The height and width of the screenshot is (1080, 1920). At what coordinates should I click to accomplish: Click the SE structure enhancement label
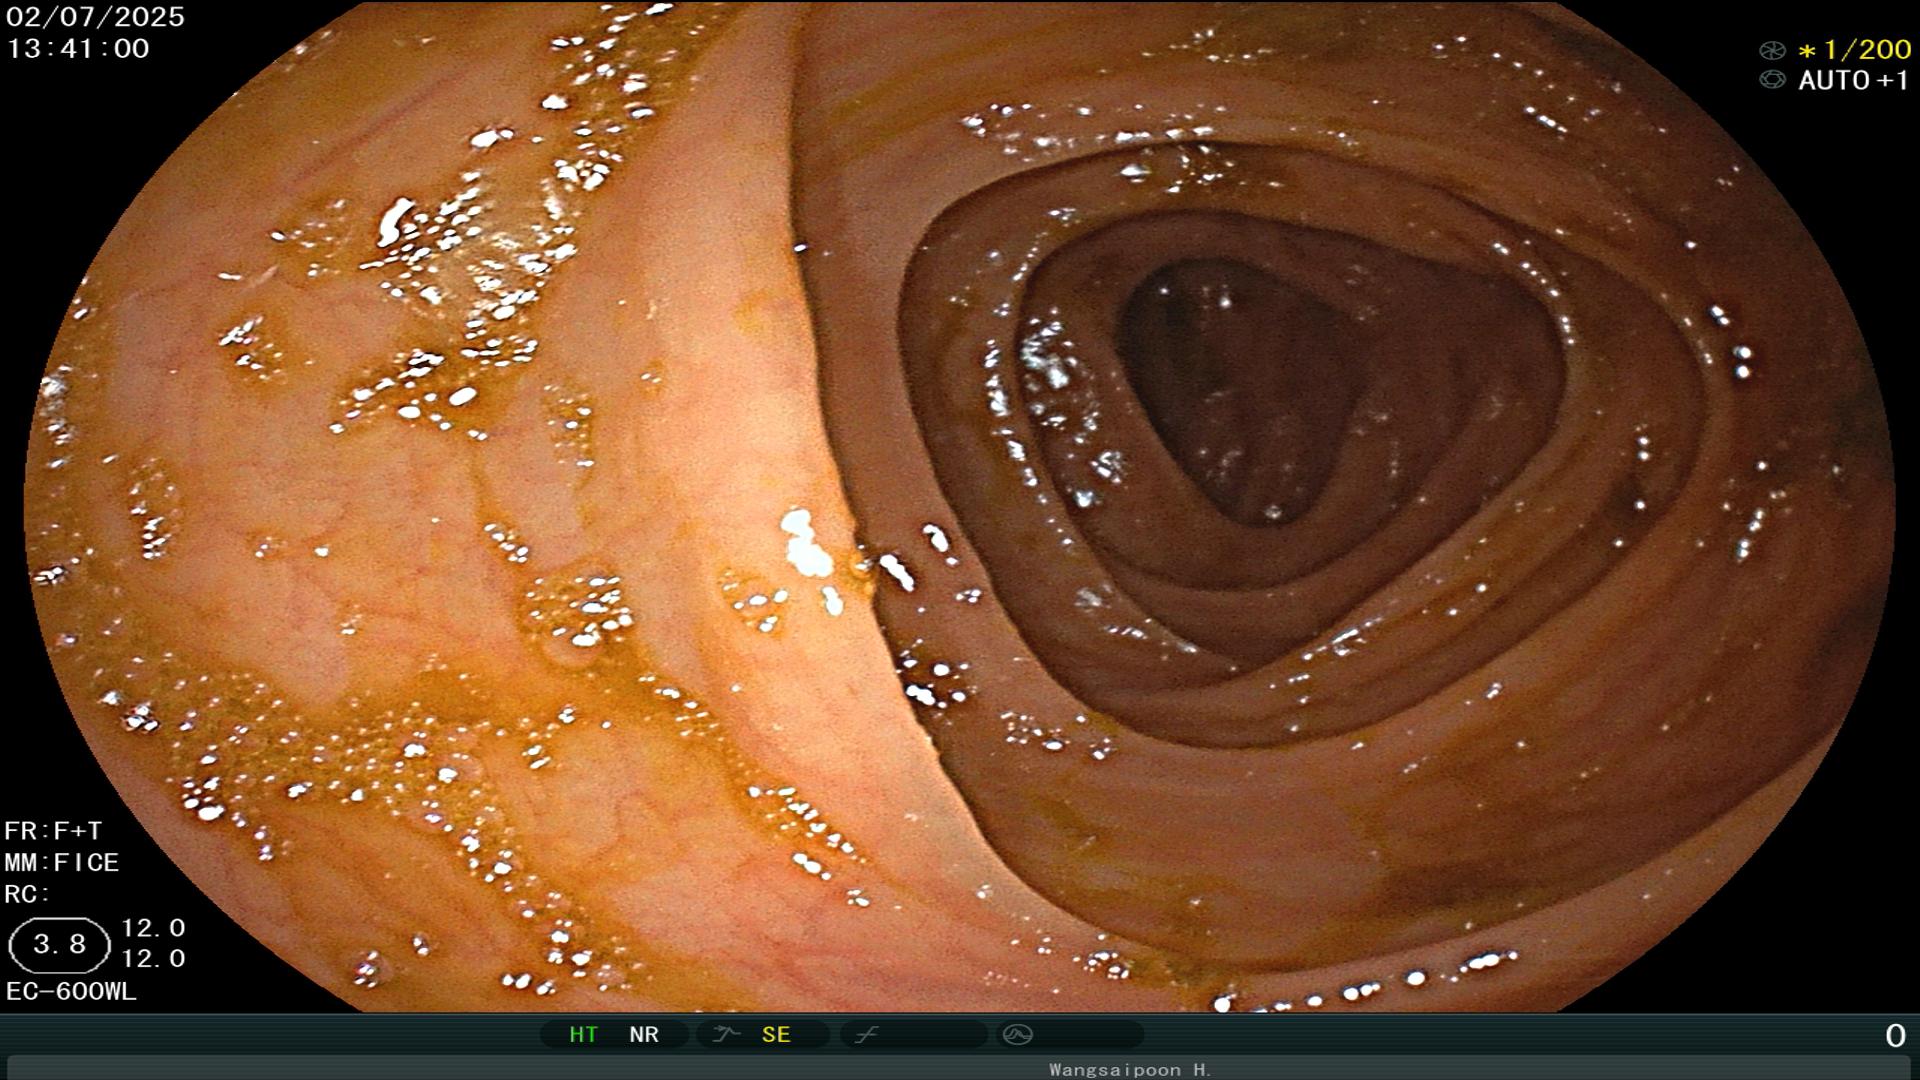point(776,1035)
